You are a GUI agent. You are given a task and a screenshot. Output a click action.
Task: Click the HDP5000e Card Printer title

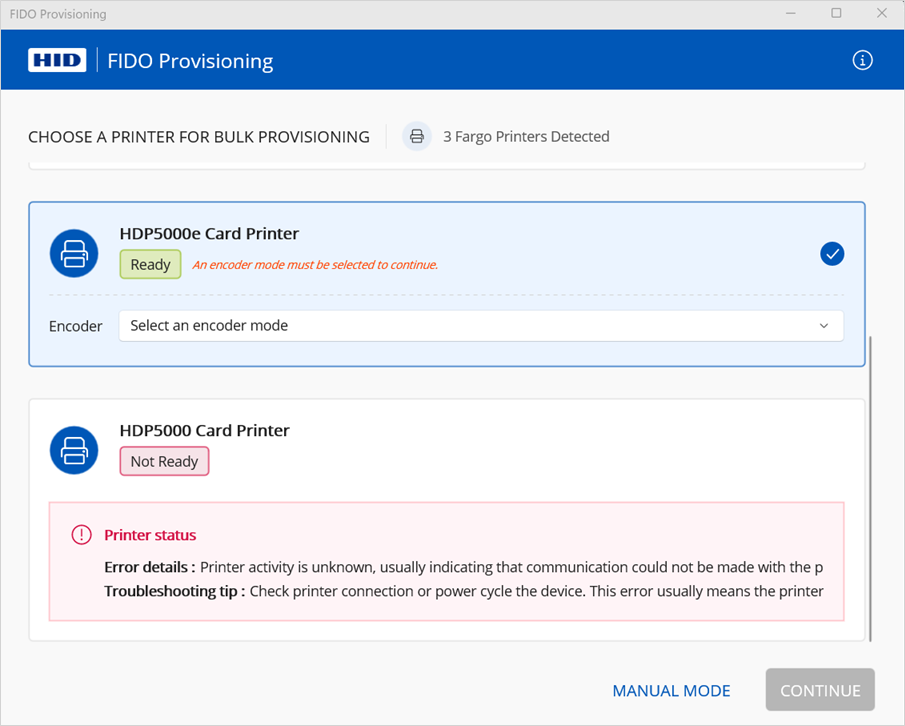tap(209, 234)
